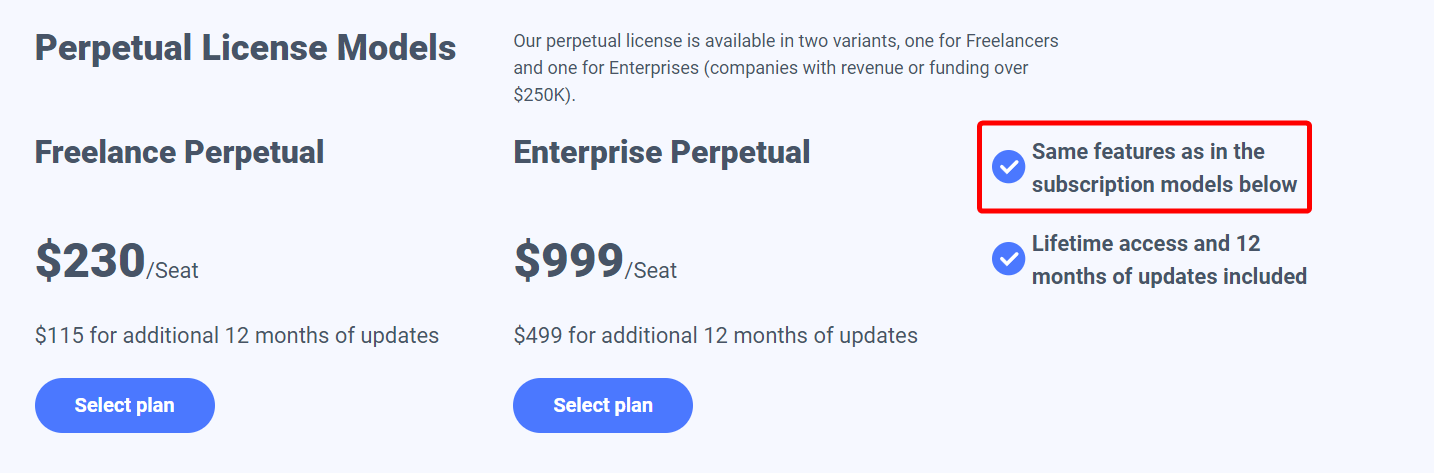Click the $999 price

(569, 261)
